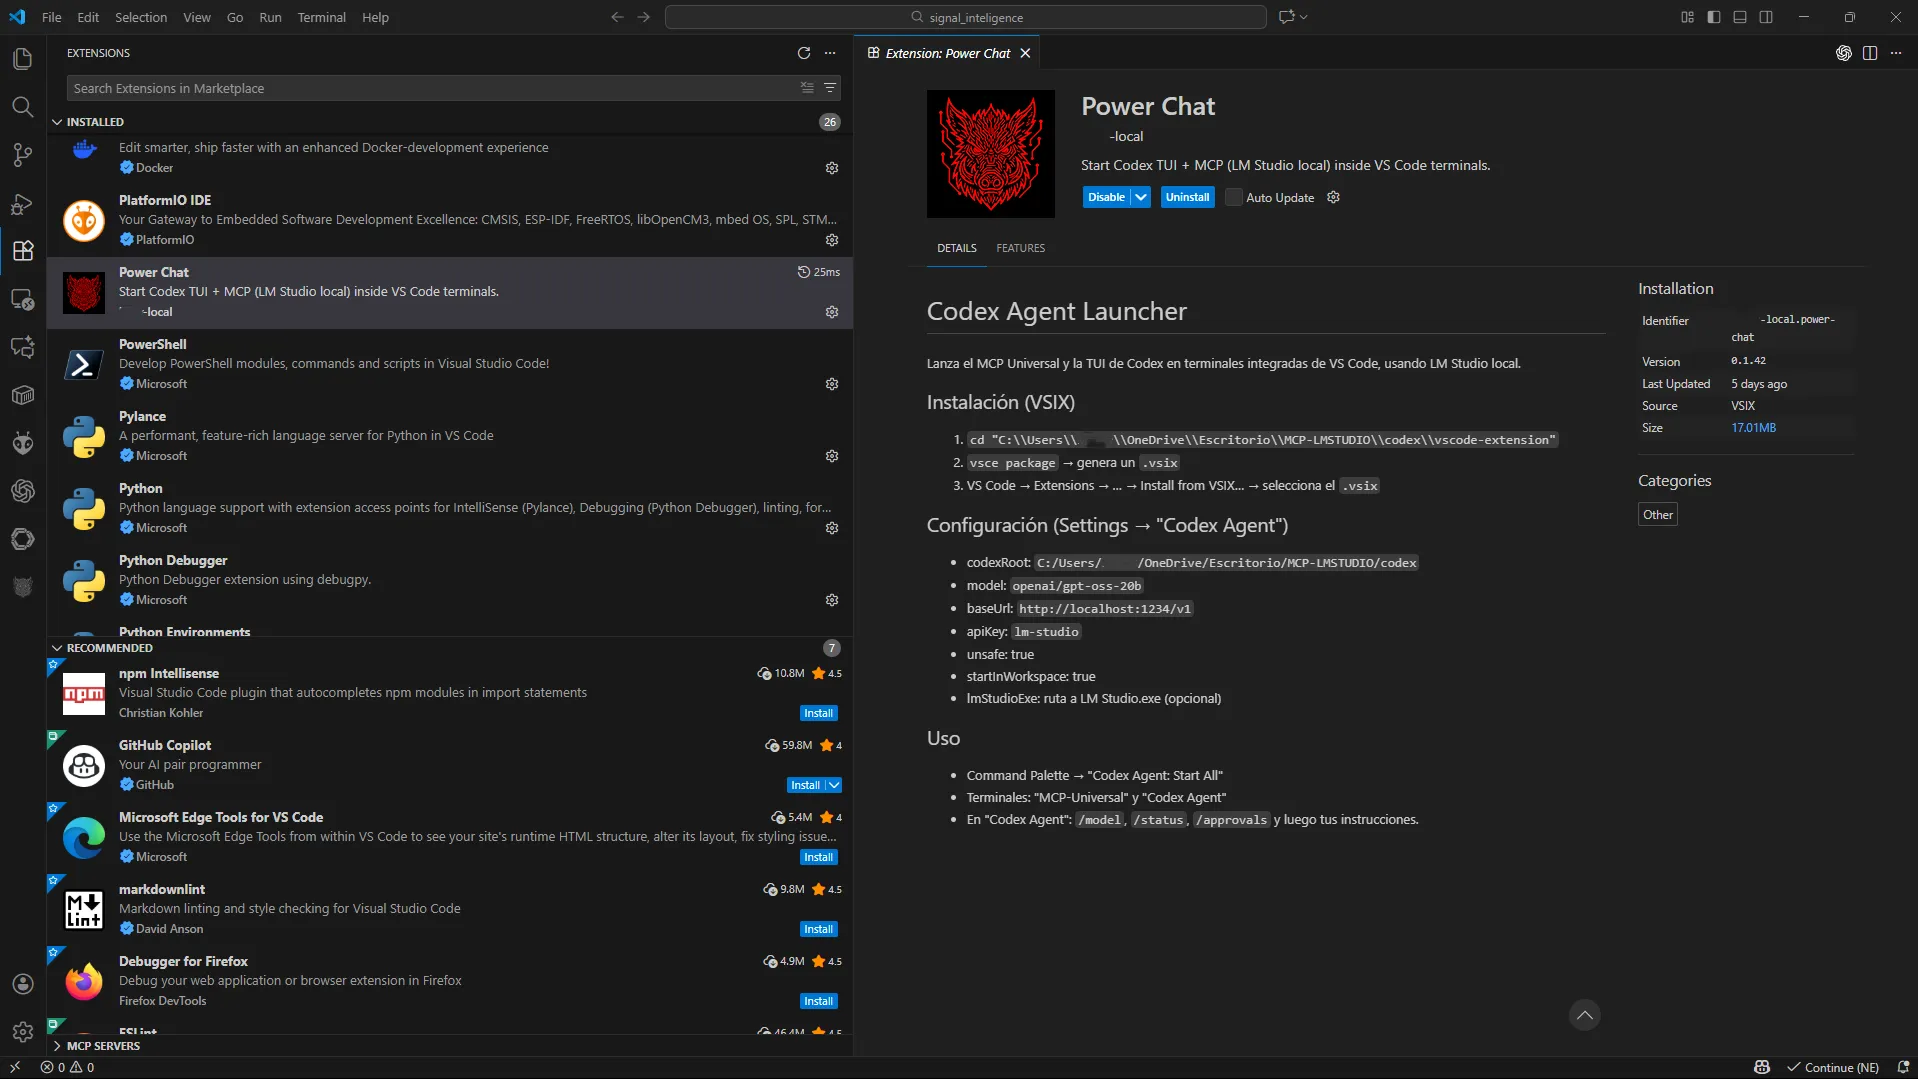Open Source Control view
Screen dimensions: 1918x1079
point(22,155)
